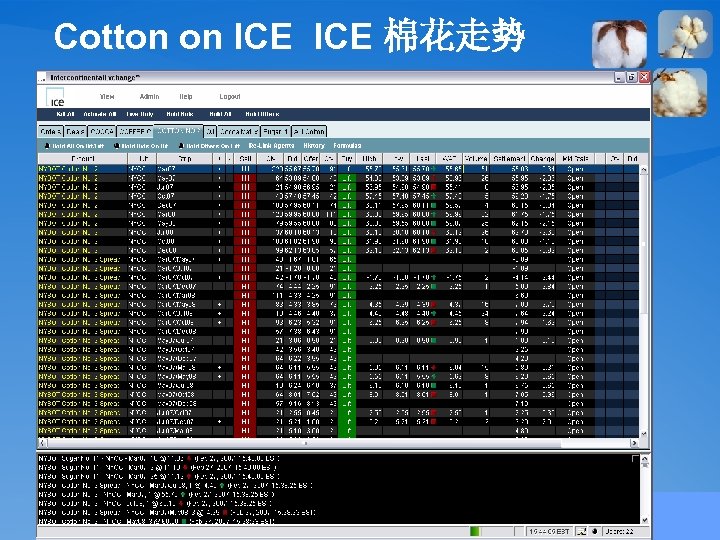Switch to the All Cotton tab
720x540 pixels.
pos(309,131)
